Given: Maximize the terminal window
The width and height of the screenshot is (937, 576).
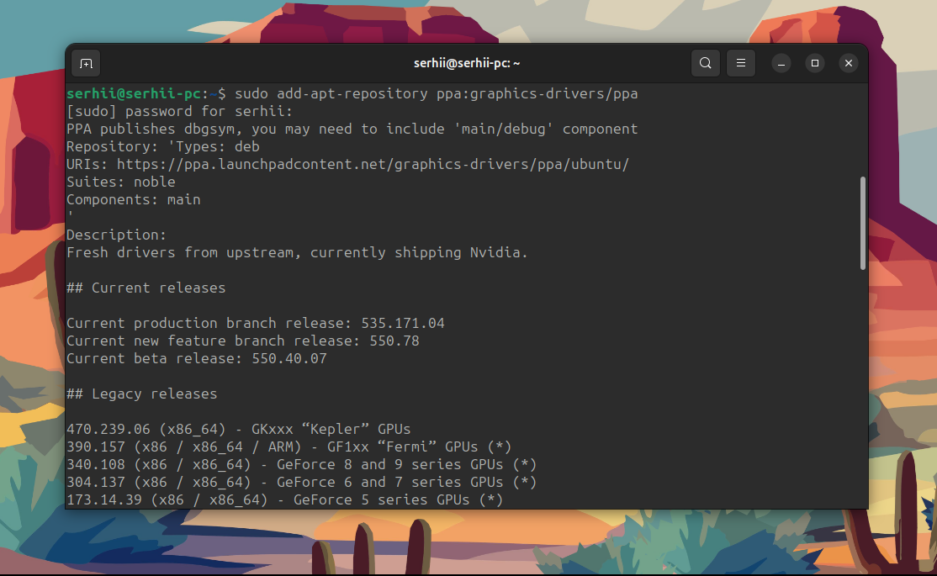Looking at the screenshot, I should click(x=814, y=63).
